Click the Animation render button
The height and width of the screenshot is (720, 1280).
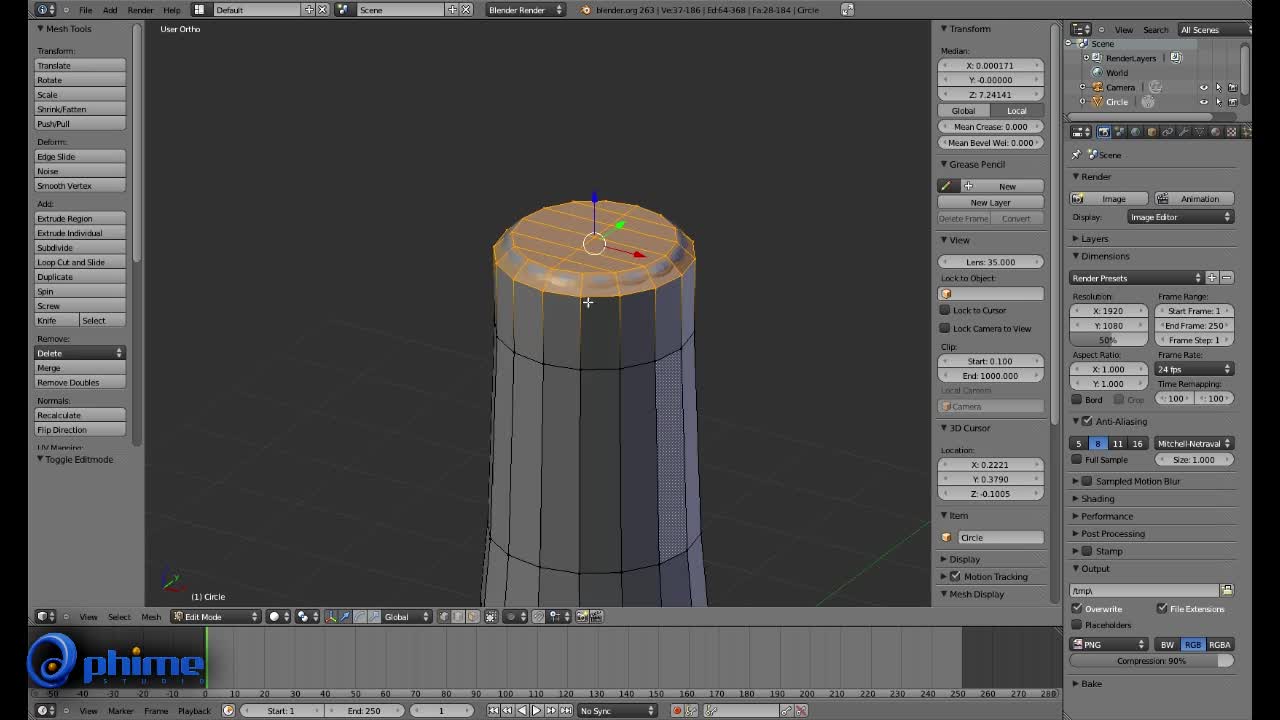click(x=1194, y=198)
